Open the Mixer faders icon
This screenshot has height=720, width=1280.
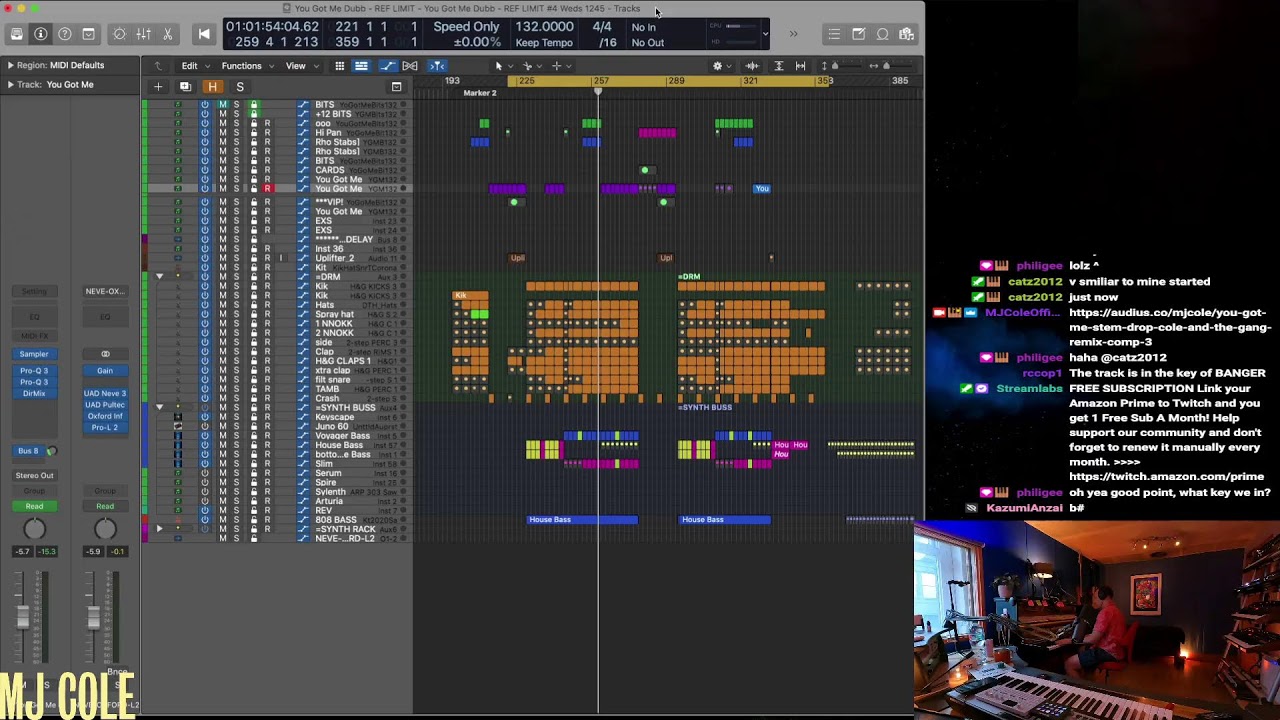(x=144, y=34)
